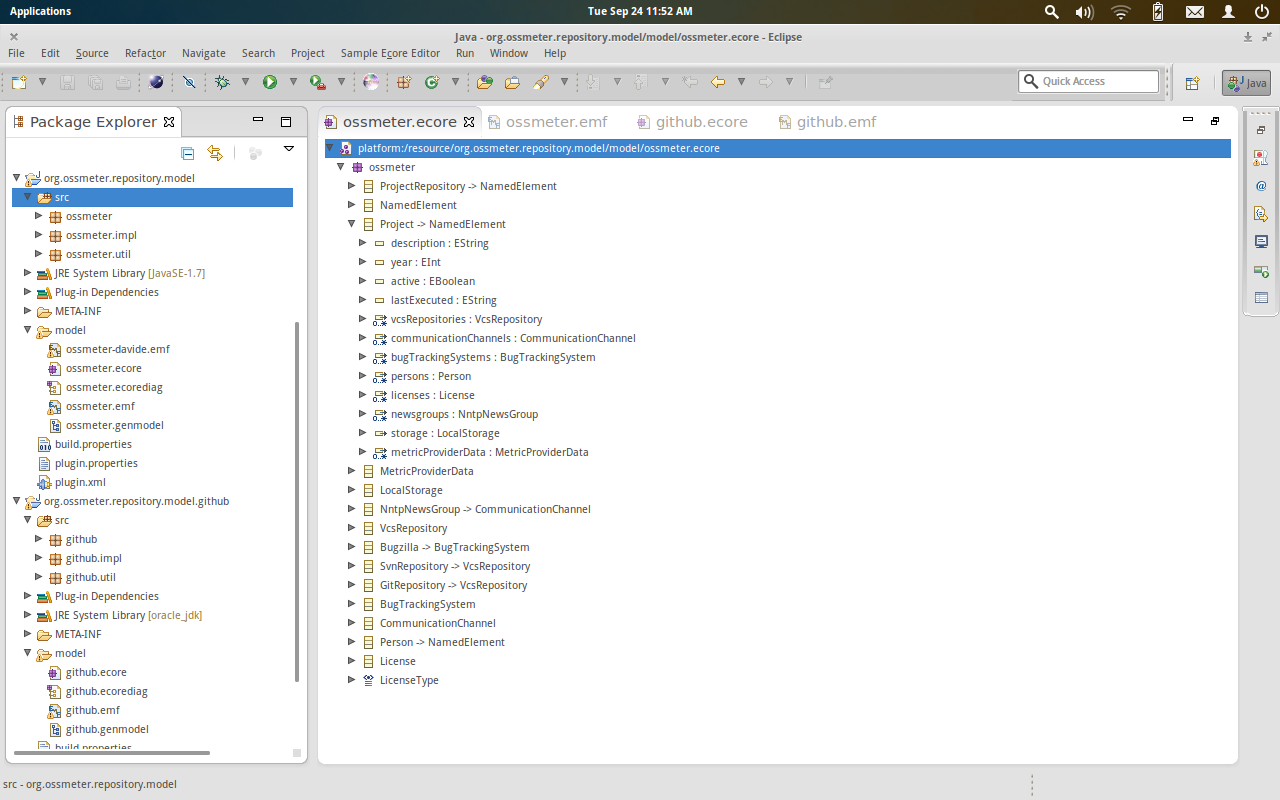Viewport: 1280px width, 800px height.
Task: Restore the right trim view stack
Action: click(1261, 130)
